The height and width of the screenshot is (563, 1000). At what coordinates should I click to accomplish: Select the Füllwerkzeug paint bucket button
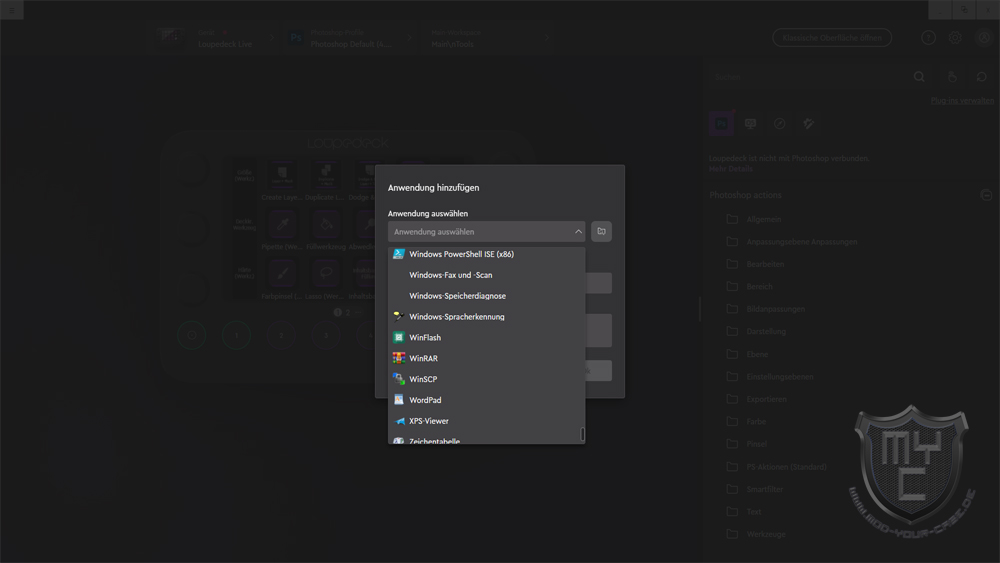point(326,224)
